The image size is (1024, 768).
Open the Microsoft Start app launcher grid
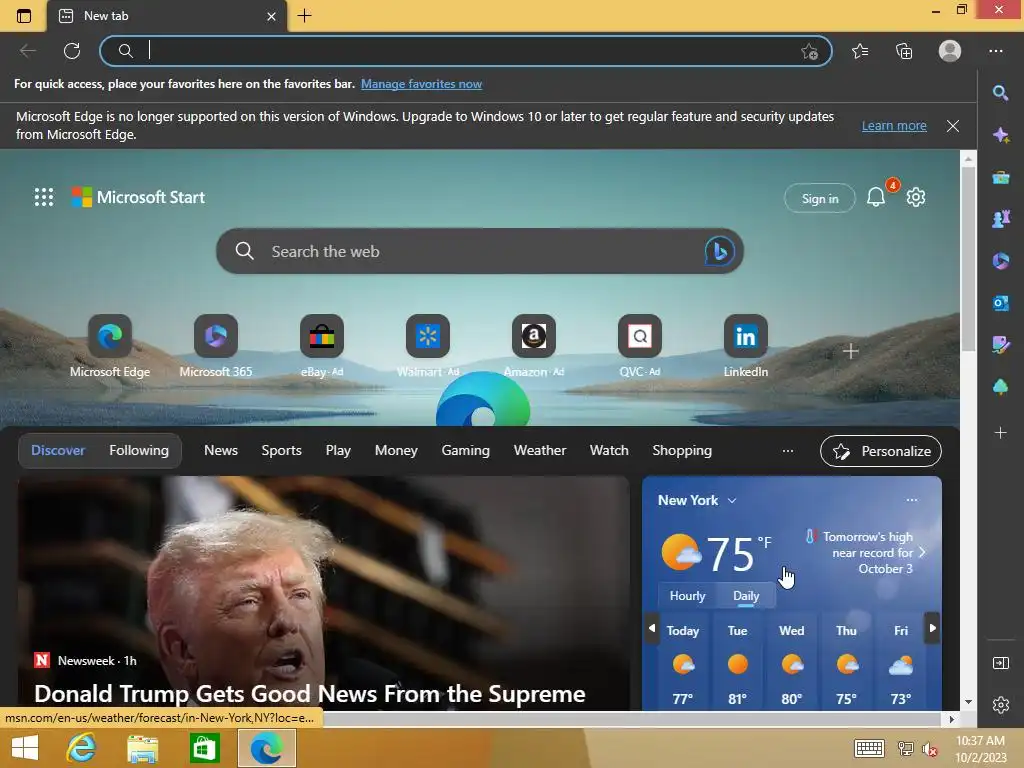(x=44, y=197)
